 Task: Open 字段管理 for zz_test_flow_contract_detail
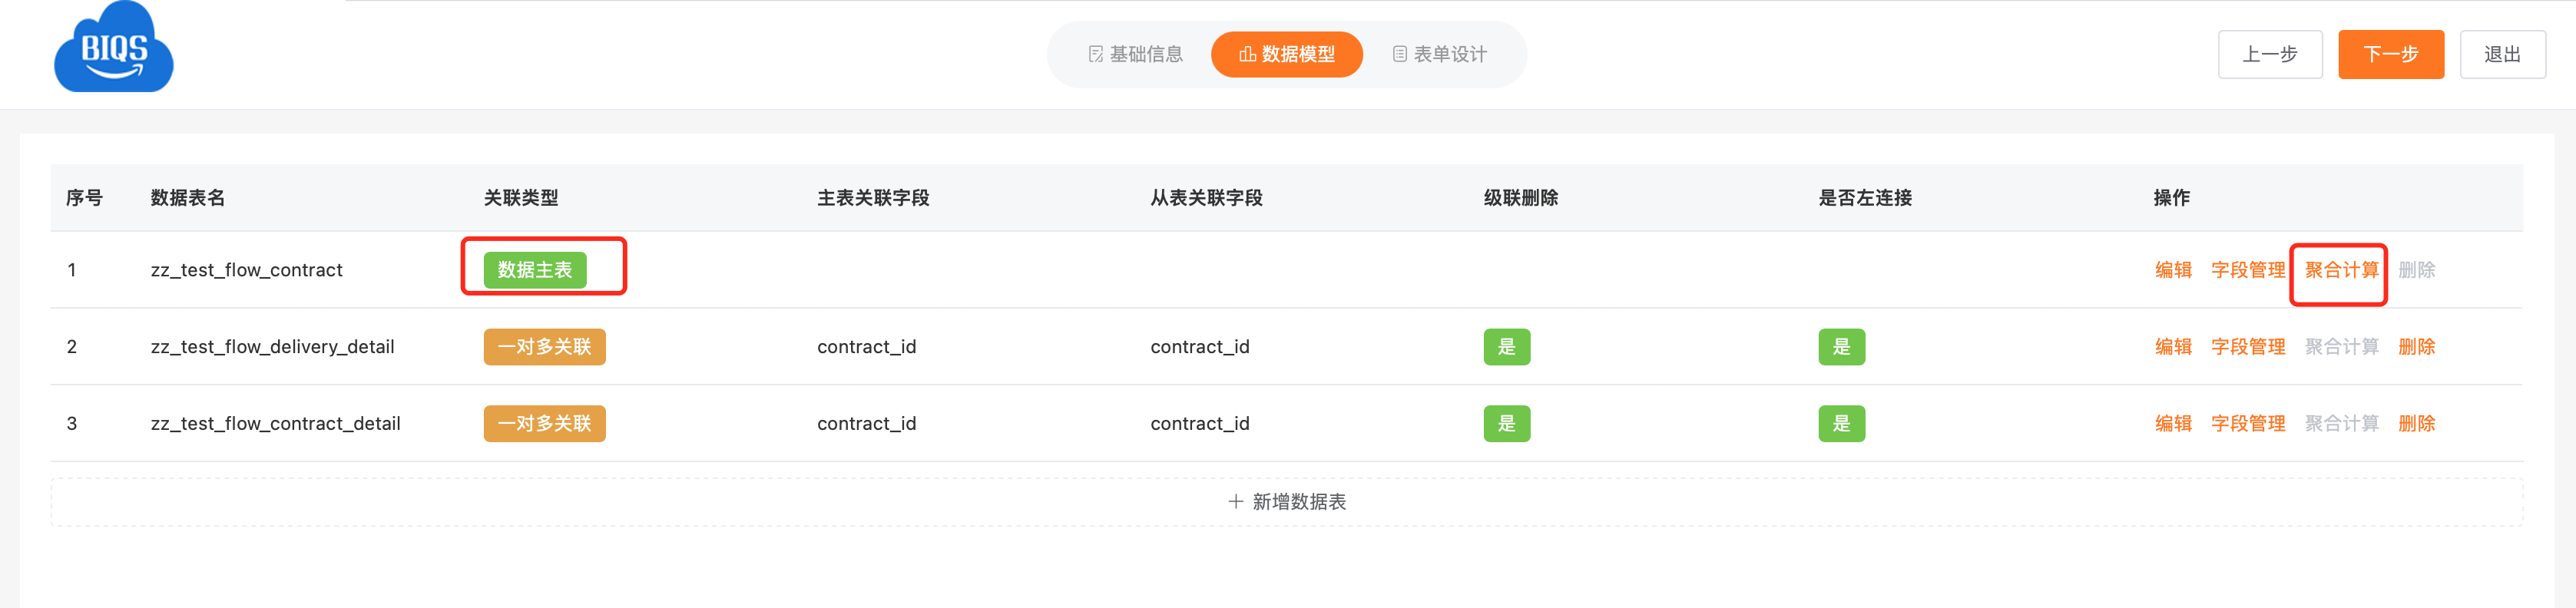point(2247,424)
